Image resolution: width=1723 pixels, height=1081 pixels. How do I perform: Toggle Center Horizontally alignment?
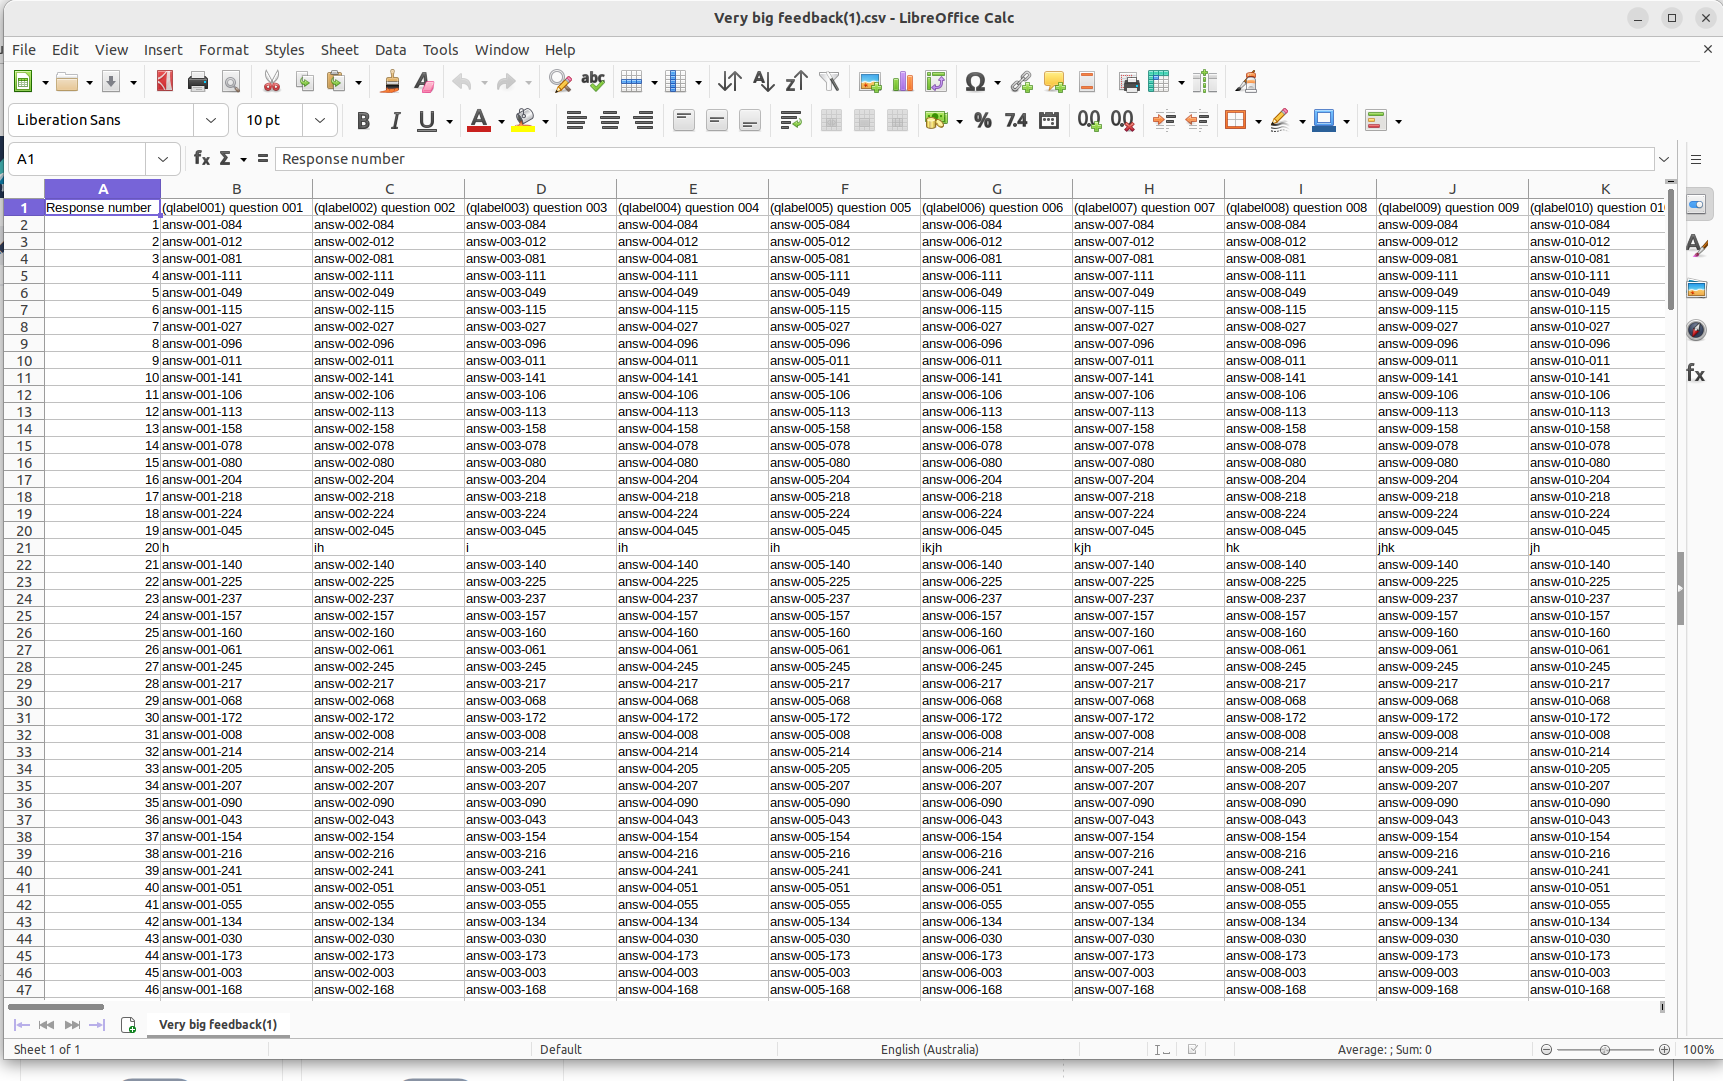[609, 120]
